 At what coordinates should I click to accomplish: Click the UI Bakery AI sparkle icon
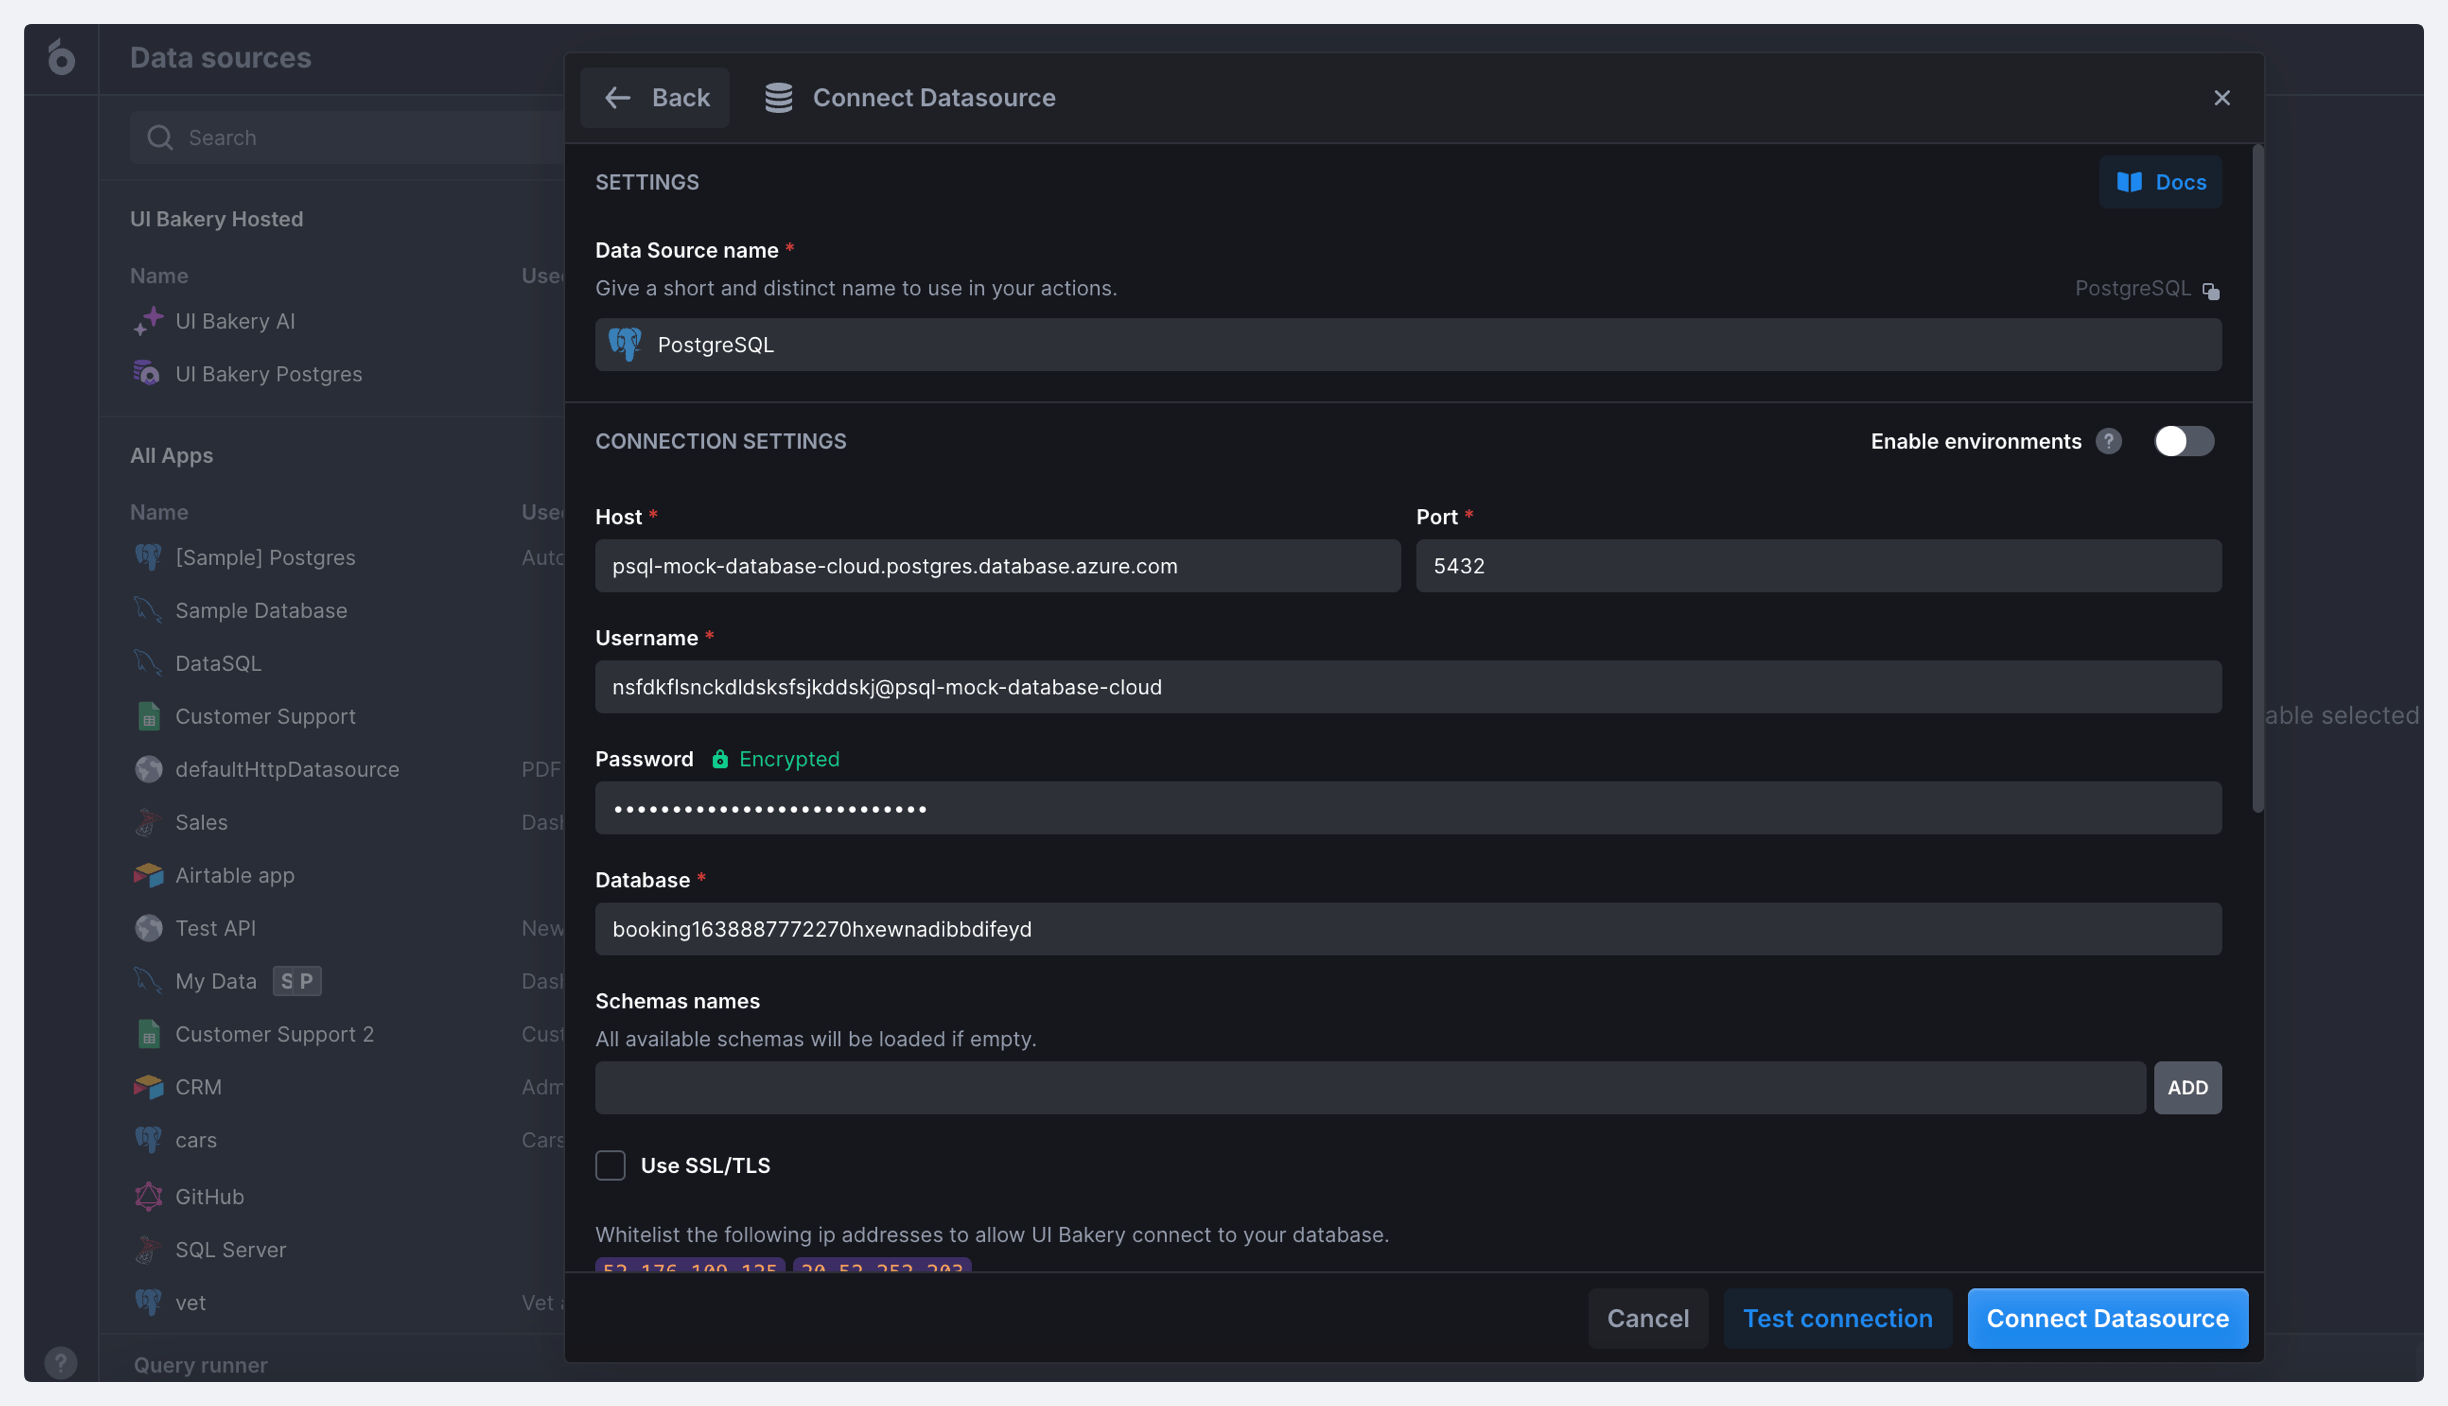pos(148,321)
